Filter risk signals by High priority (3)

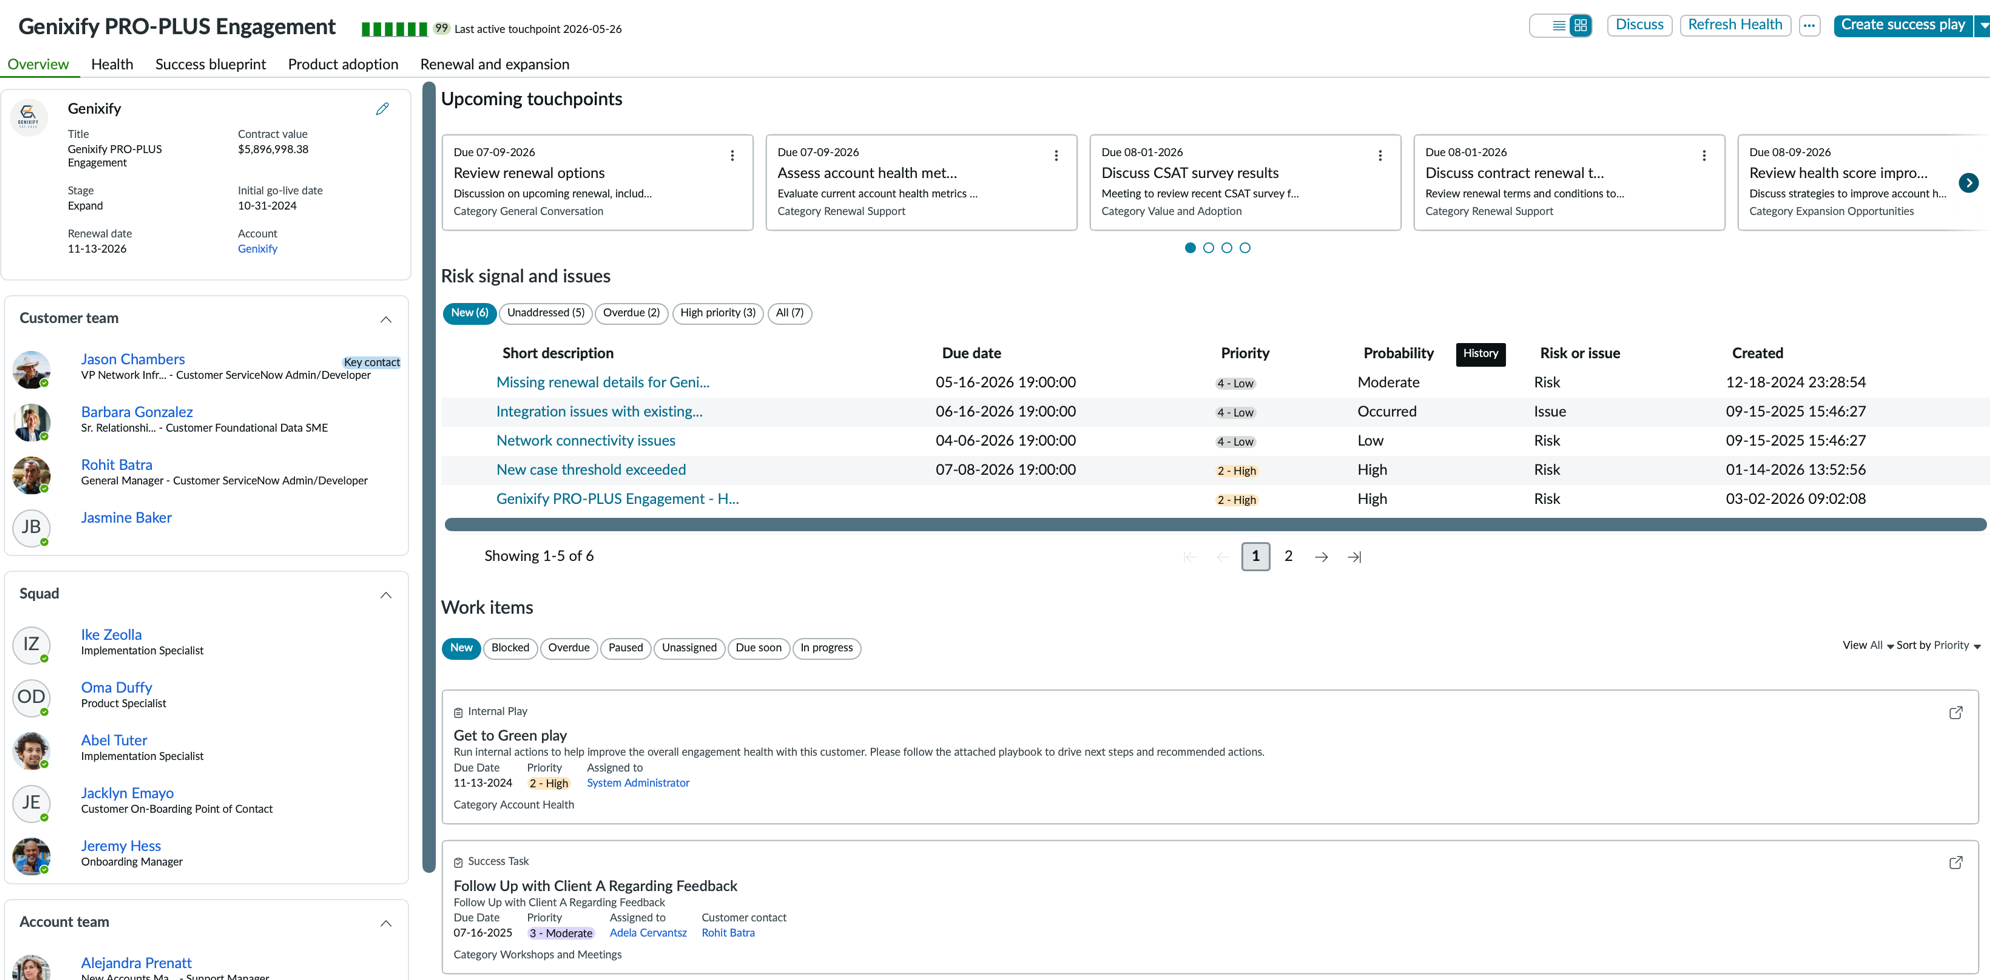pyautogui.click(x=718, y=314)
